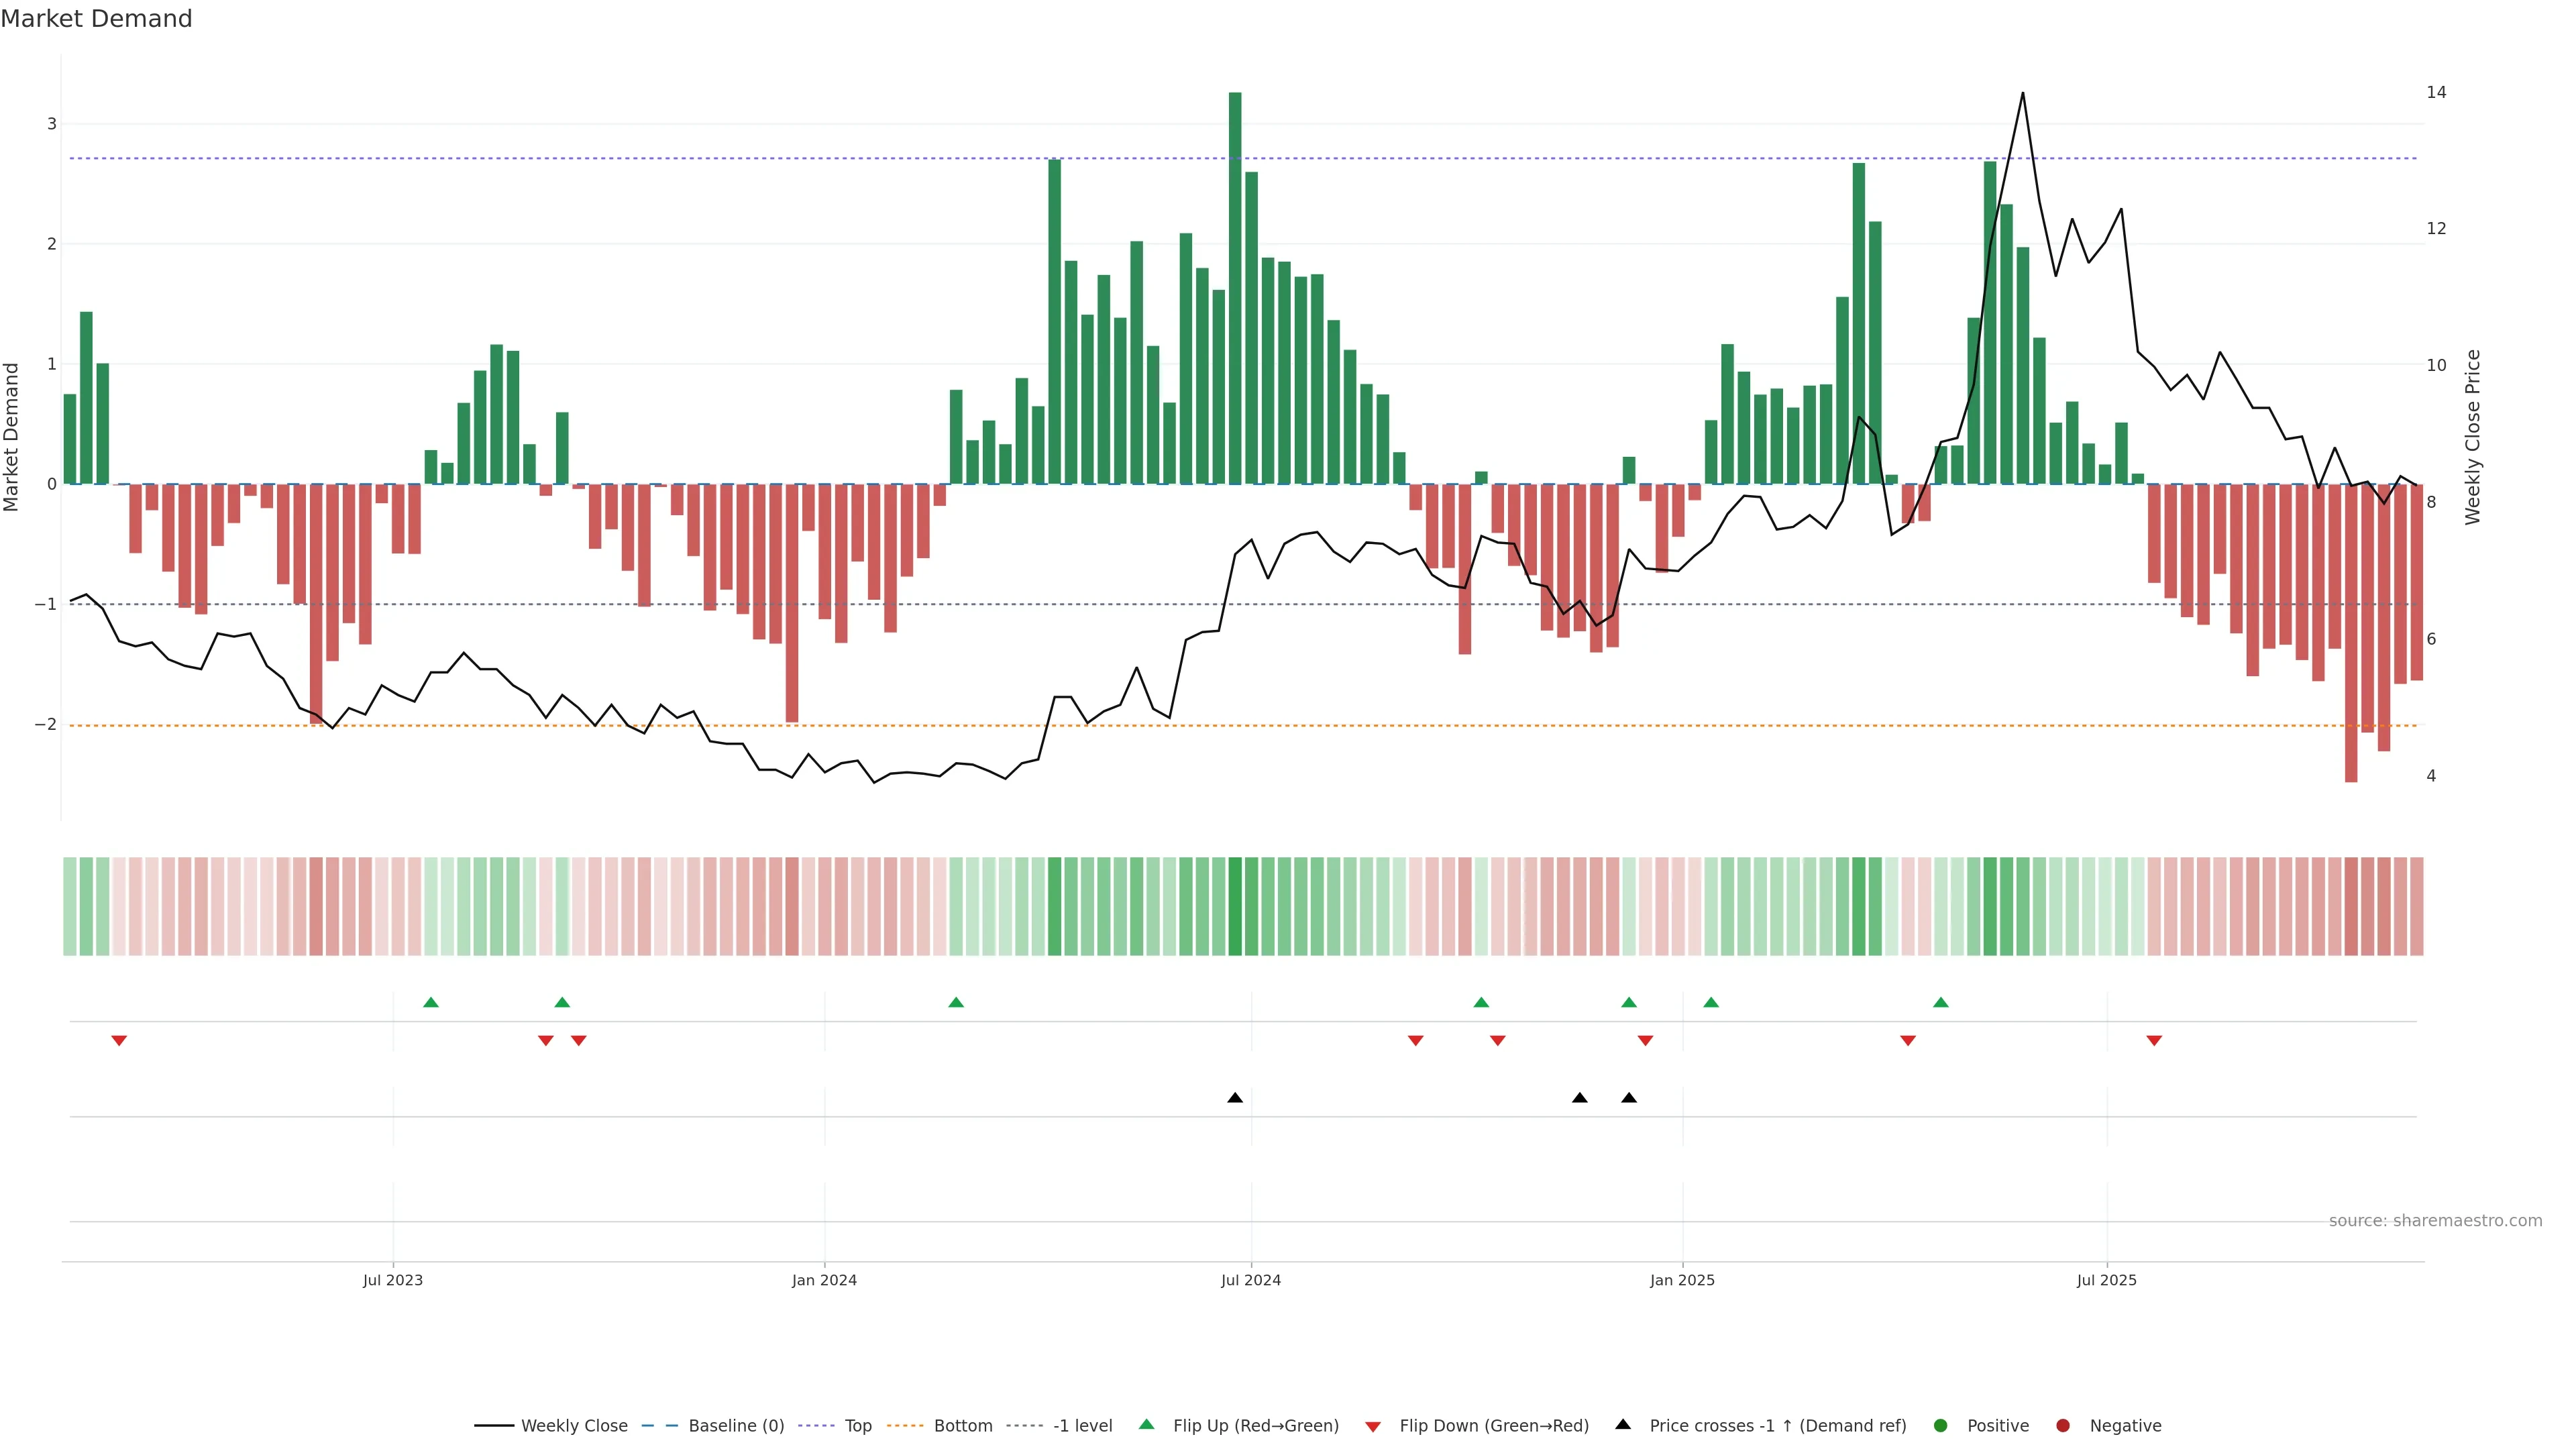
Task: Click the red Flip Down legend triangle
Action: tap(1373, 1426)
